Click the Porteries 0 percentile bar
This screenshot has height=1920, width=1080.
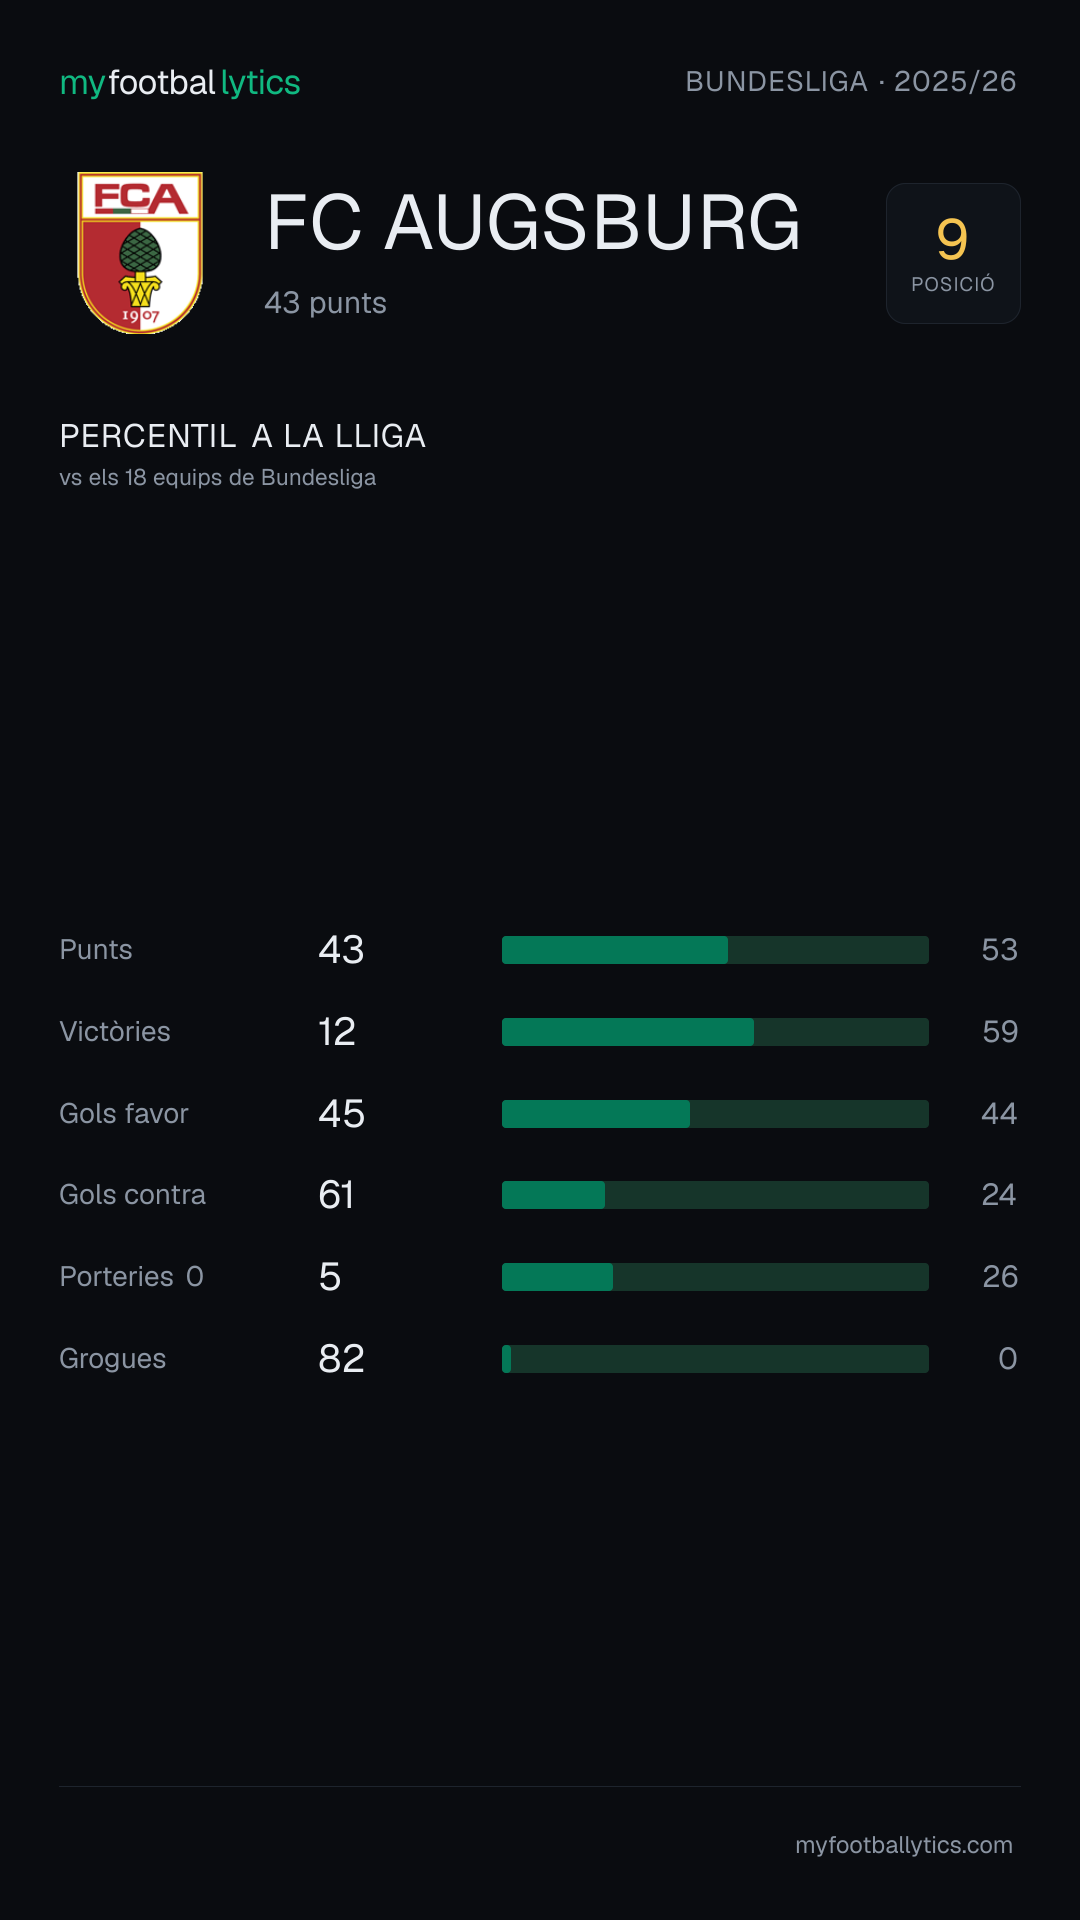pyautogui.click(x=715, y=1277)
